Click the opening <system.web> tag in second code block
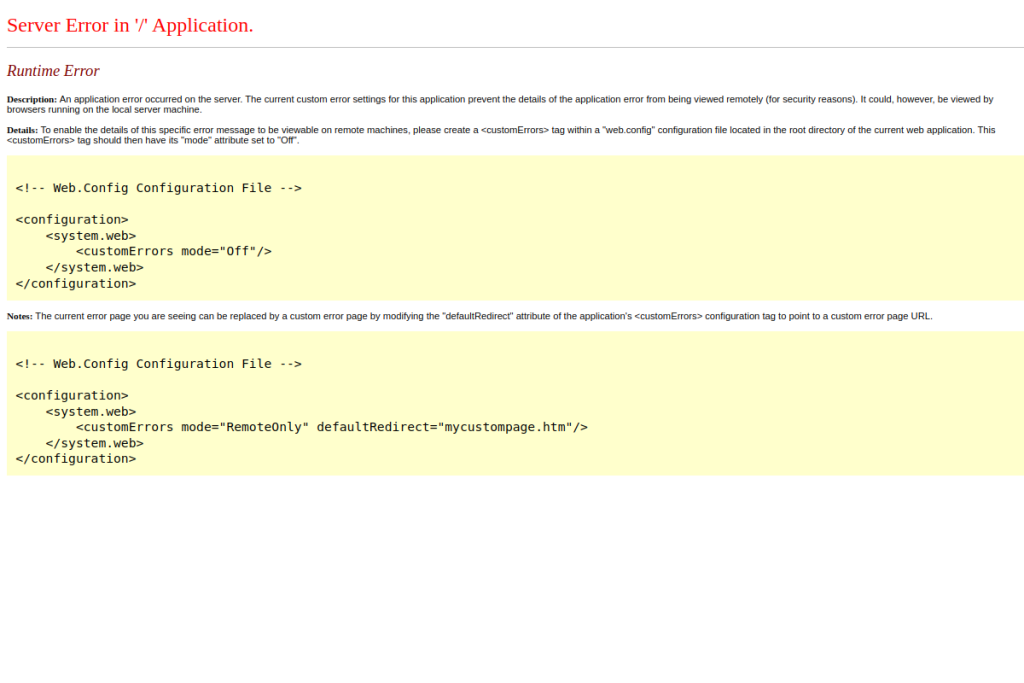 (91, 411)
